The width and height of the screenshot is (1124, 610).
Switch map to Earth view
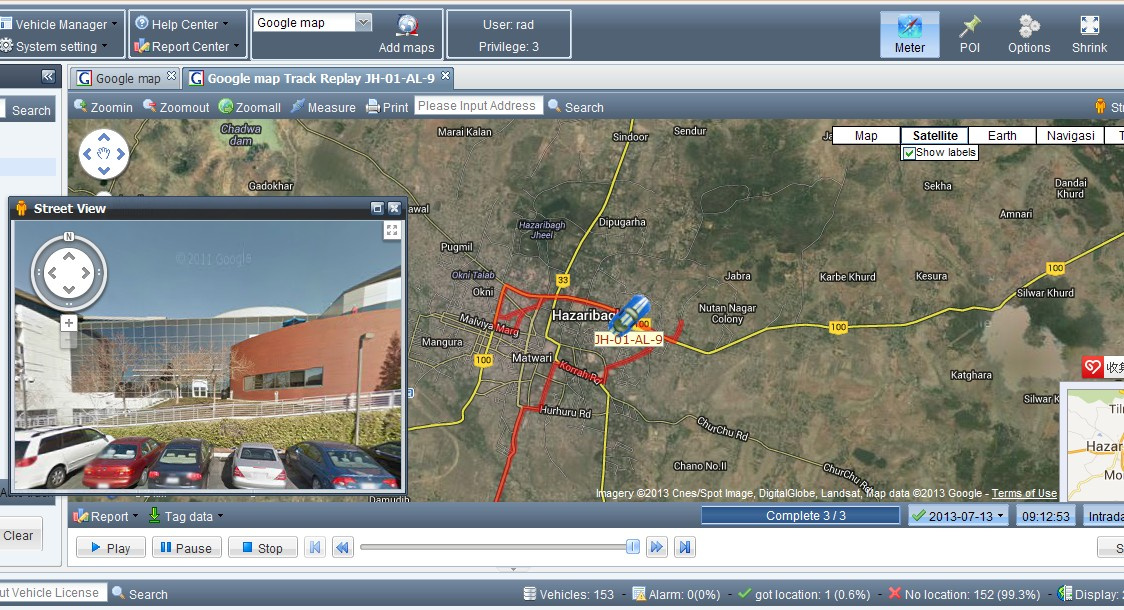pos(1002,135)
